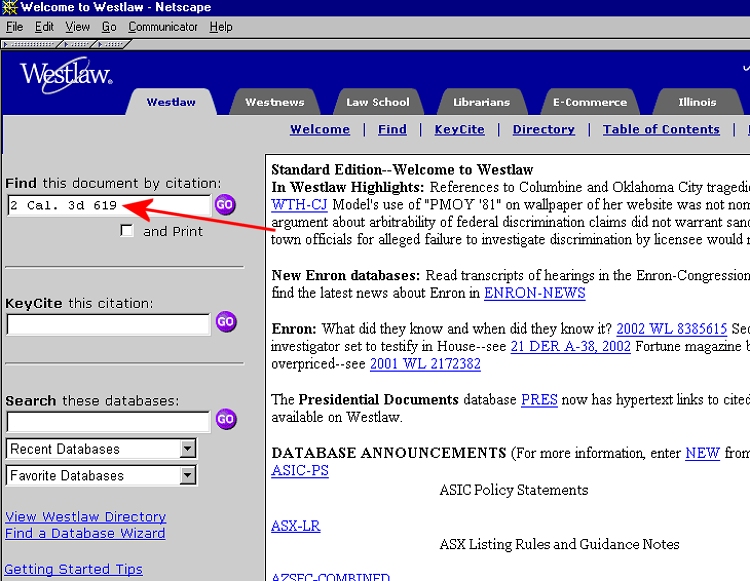Open the File menu
Screen dimensions: 750x581
coord(14,27)
